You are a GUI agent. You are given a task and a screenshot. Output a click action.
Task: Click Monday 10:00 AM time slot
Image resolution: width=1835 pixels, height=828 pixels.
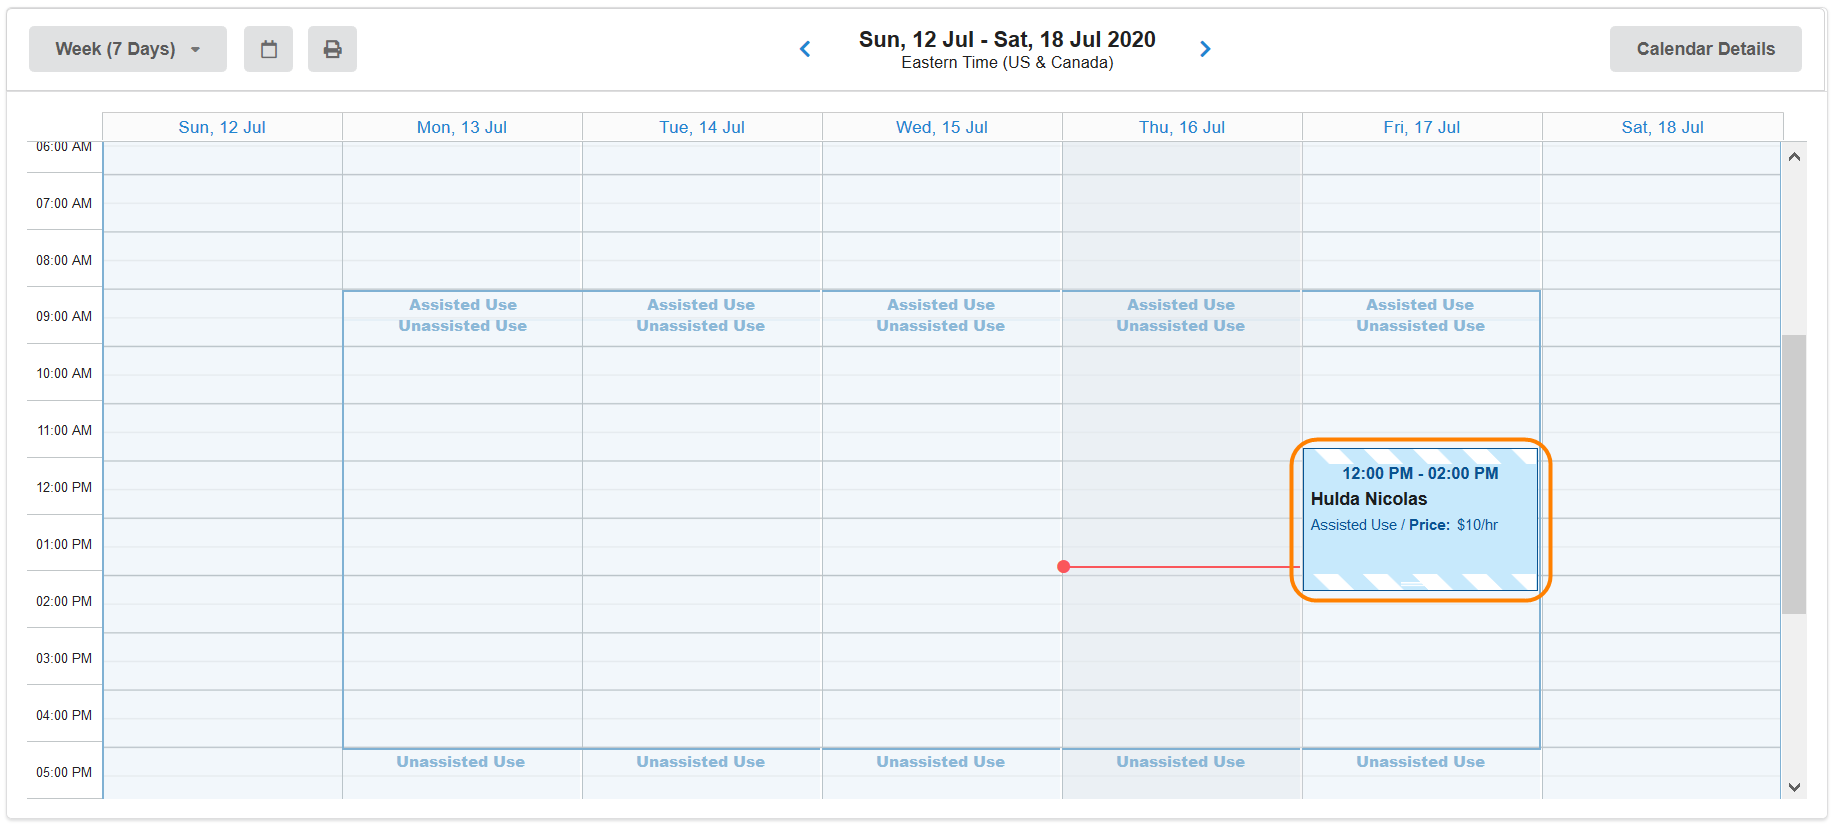462,375
